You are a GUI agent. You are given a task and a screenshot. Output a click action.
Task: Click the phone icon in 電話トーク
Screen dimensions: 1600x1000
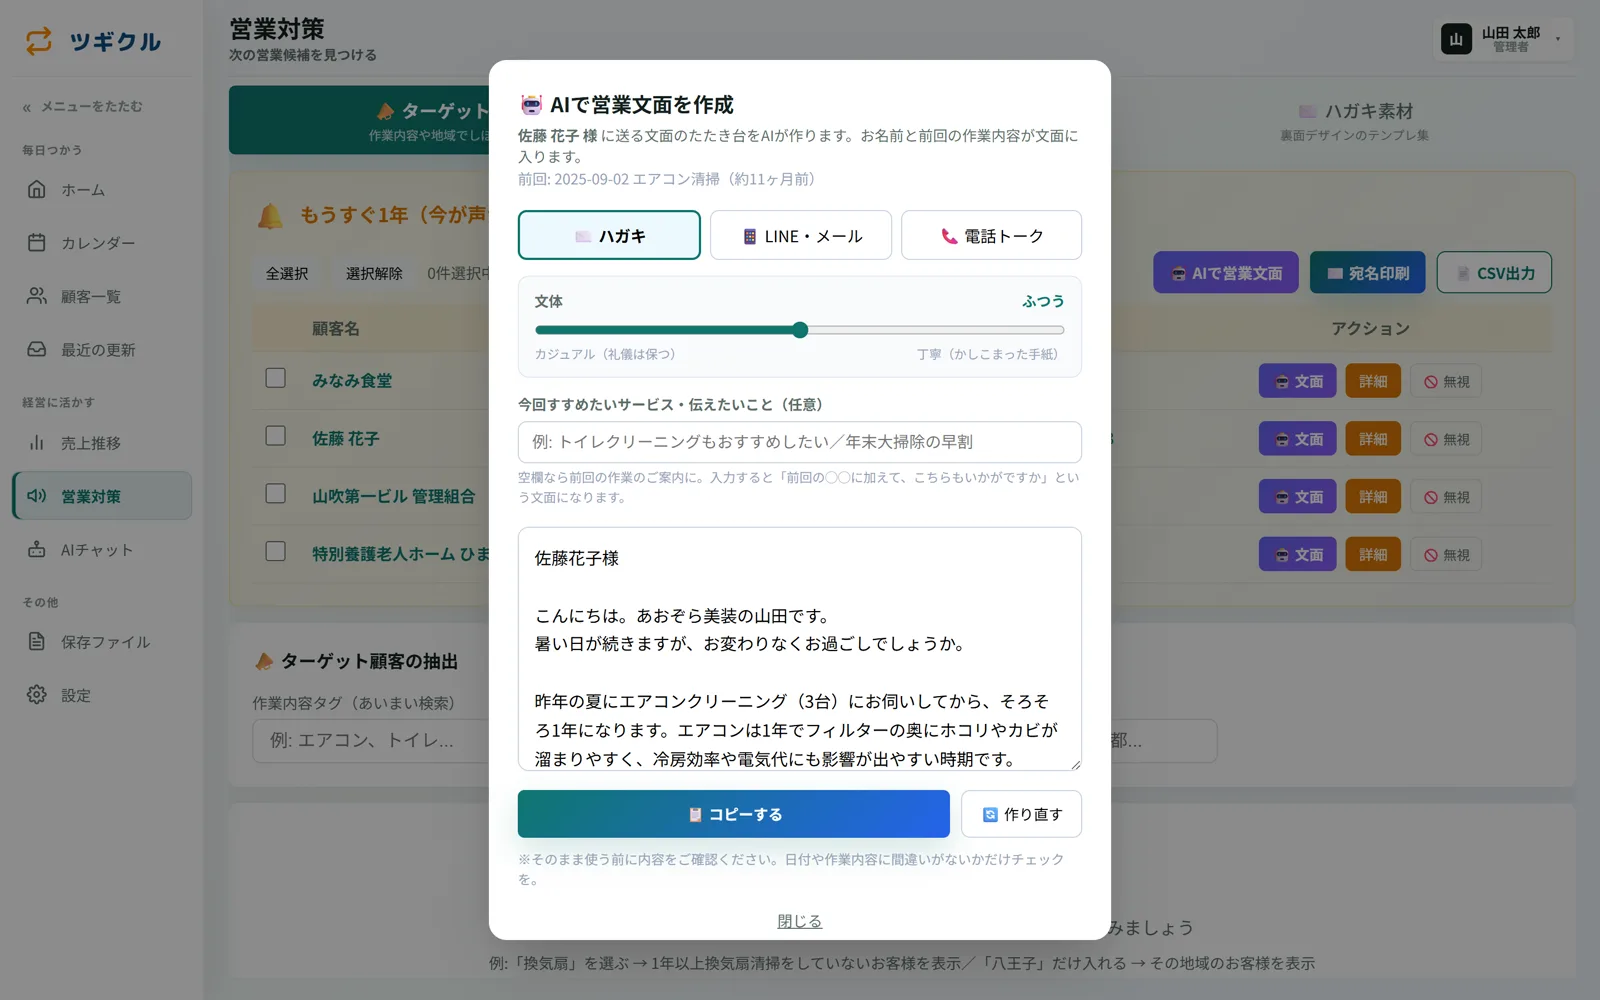pyautogui.click(x=949, y=237)
